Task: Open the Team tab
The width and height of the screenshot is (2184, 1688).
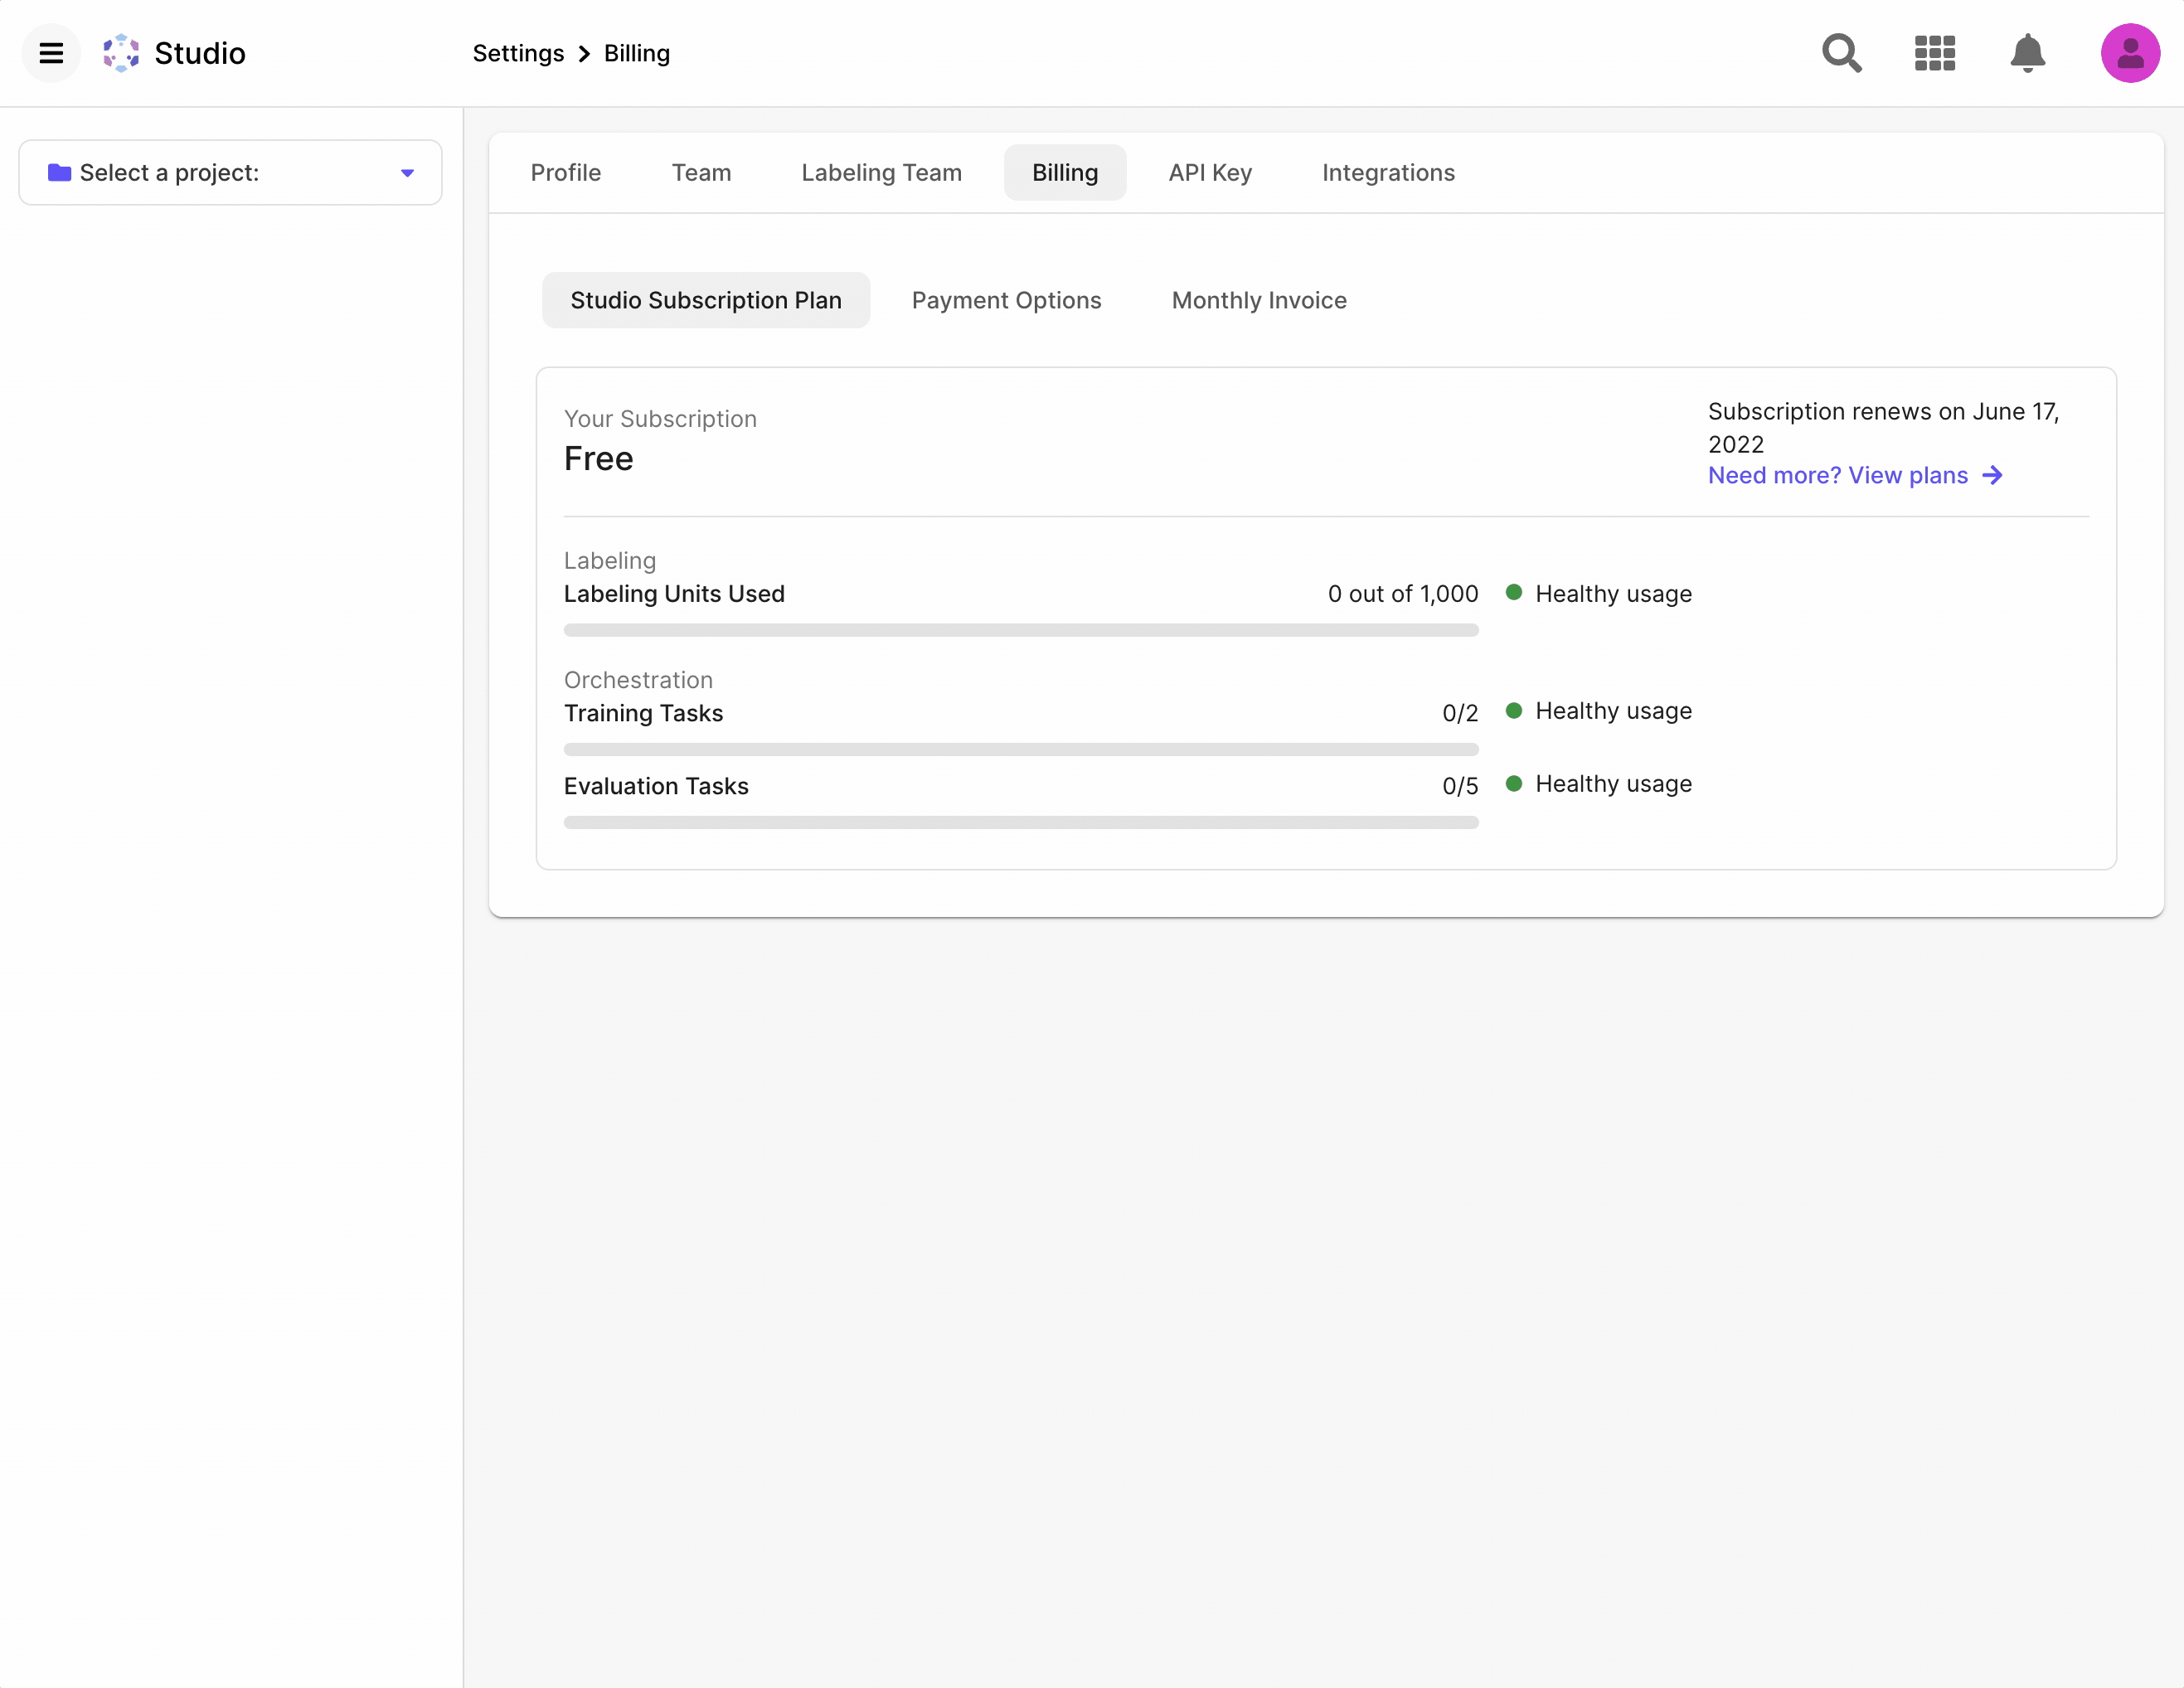Action: pos(701,173)
